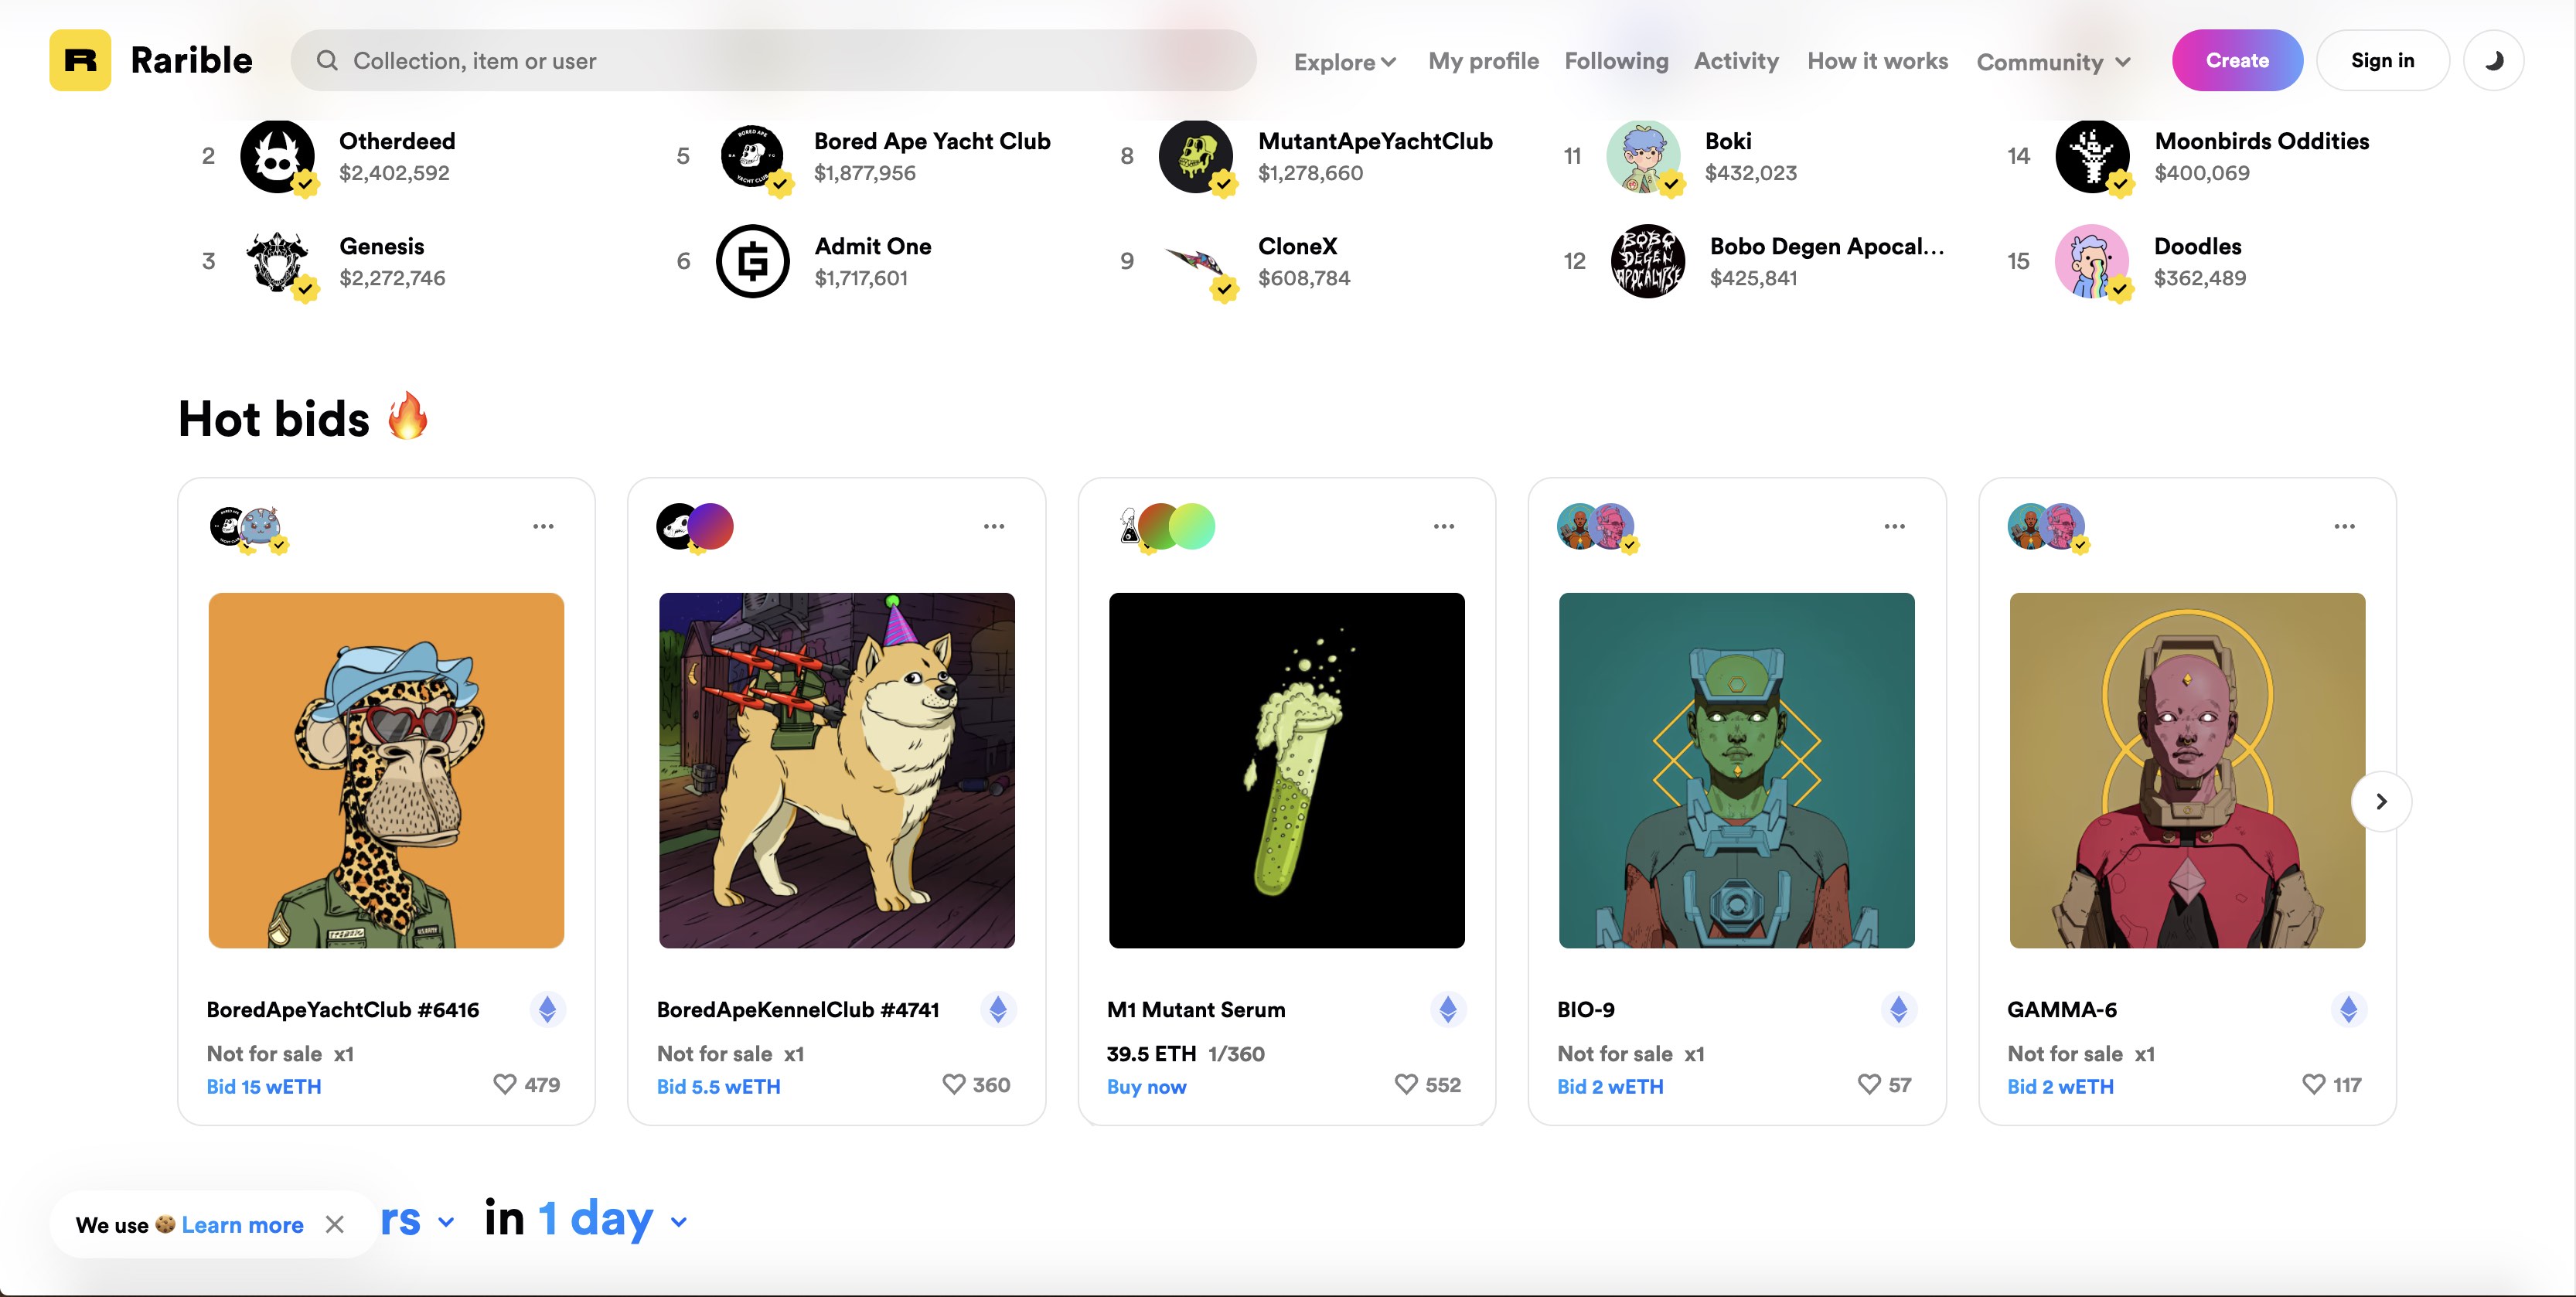
Task: Open How it works page
Action: 1877,61
